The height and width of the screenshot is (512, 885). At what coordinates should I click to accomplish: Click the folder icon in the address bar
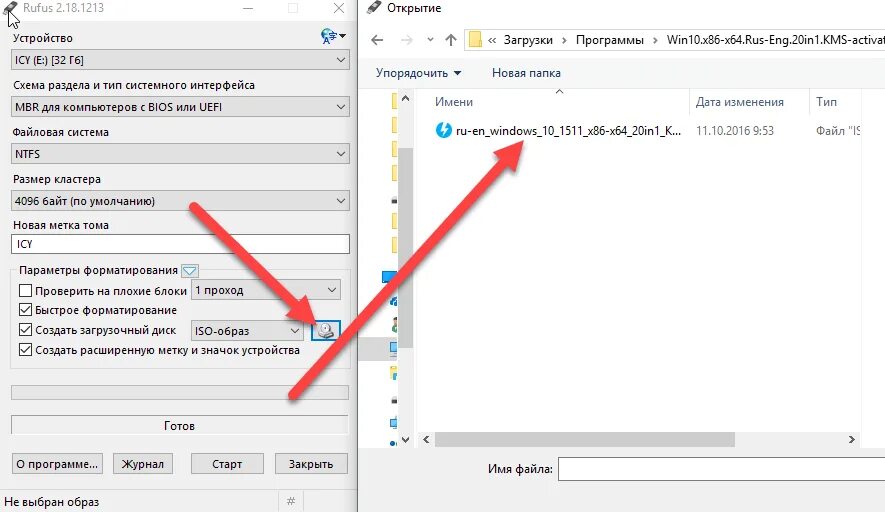pyautogui.click(x=475, y=40)
